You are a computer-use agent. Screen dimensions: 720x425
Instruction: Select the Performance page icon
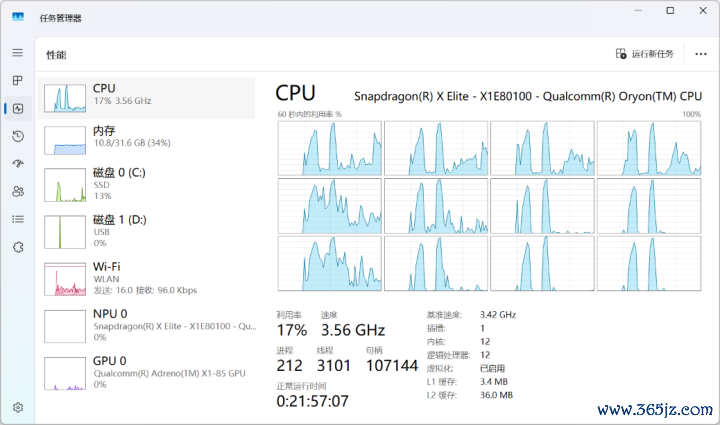point(17,108)
